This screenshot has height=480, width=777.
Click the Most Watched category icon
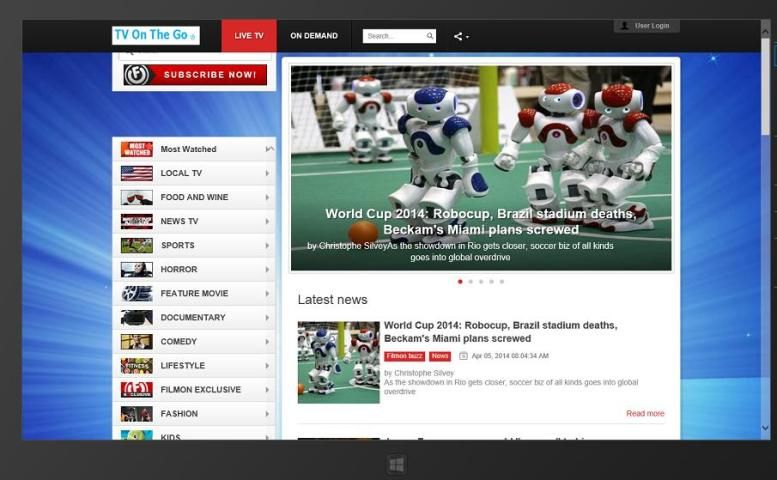click(137, 149)
